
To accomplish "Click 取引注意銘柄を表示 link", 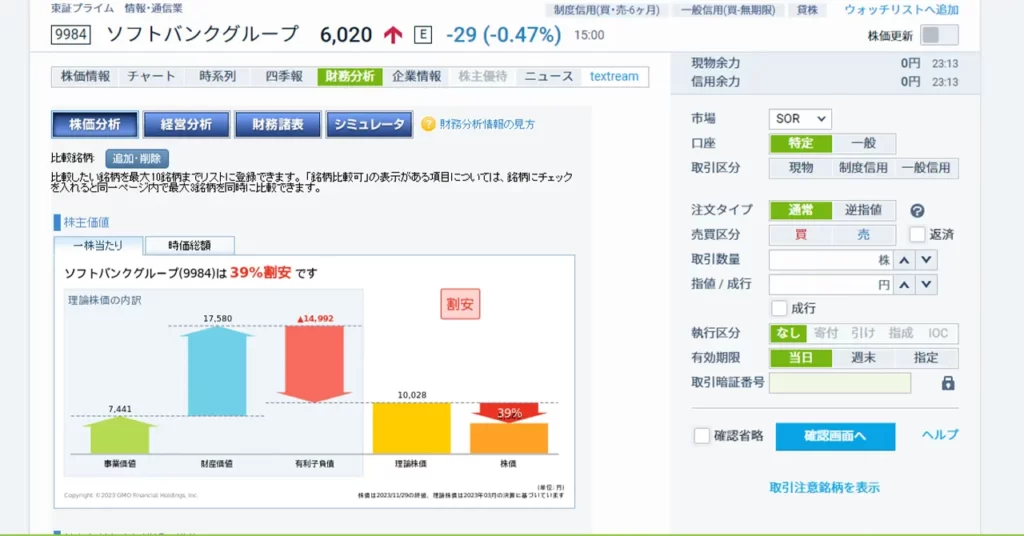I will (824, 488).
